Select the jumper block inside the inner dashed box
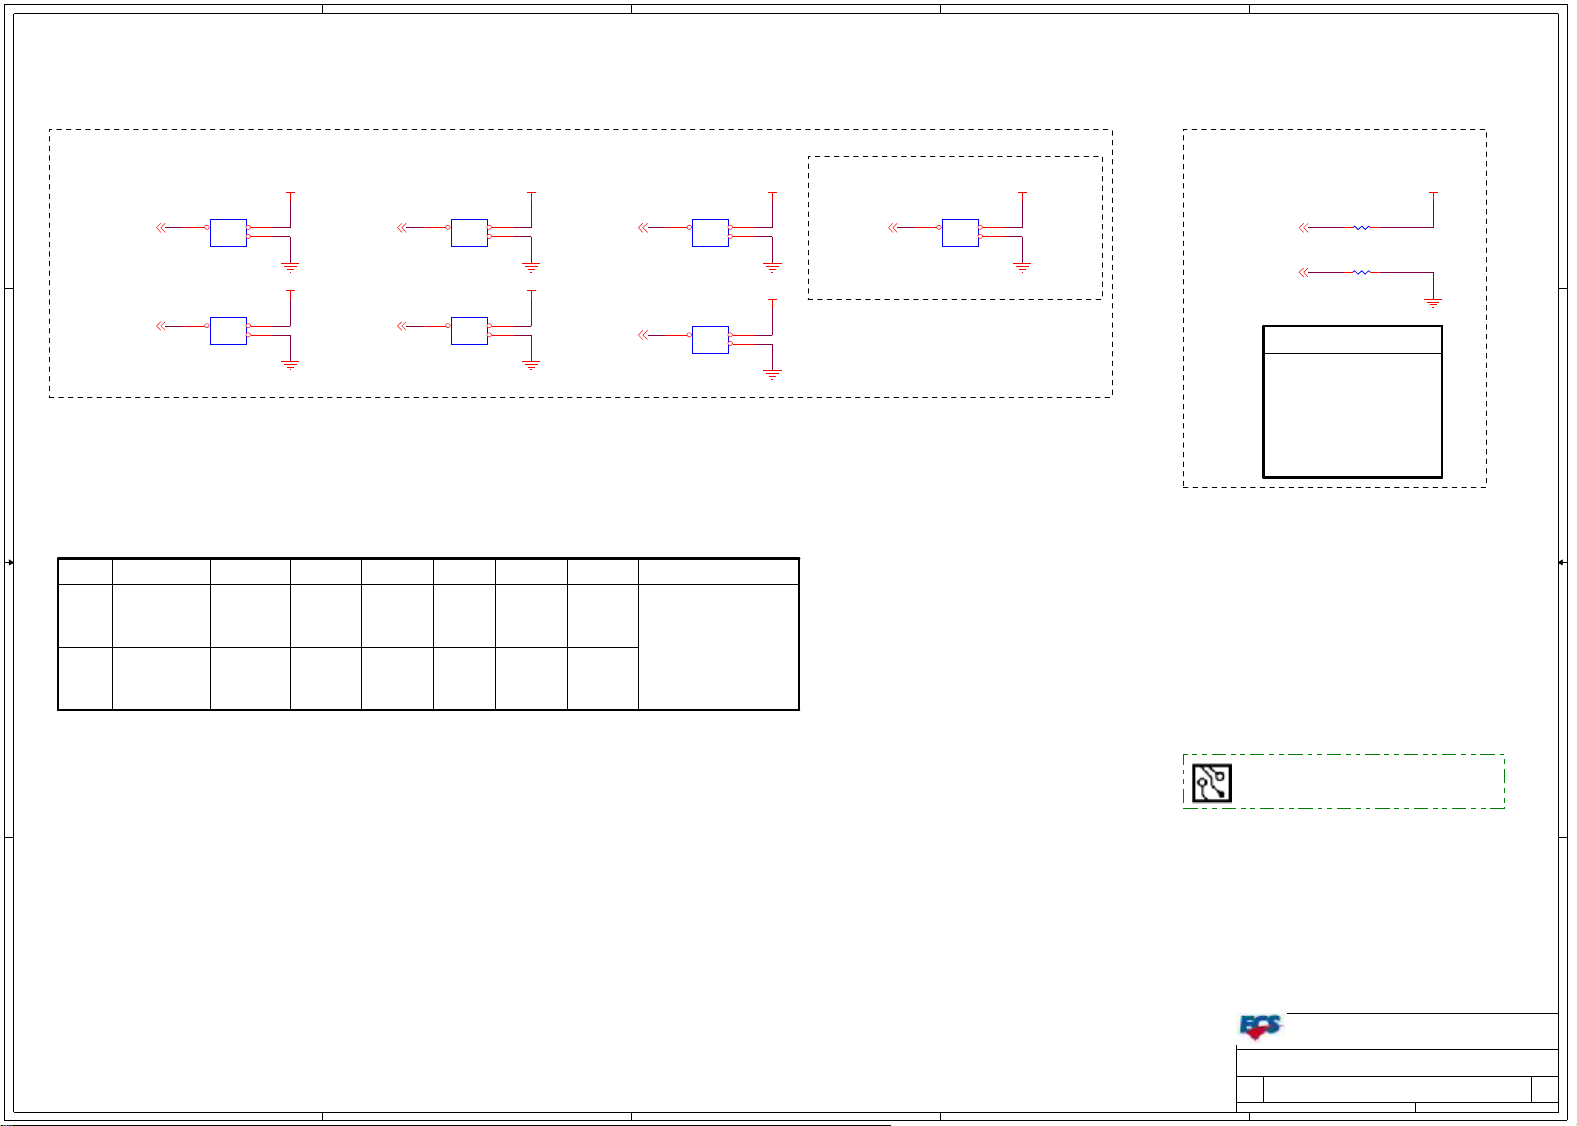The image size is (1577, 1126). click(x=960, y=233)
